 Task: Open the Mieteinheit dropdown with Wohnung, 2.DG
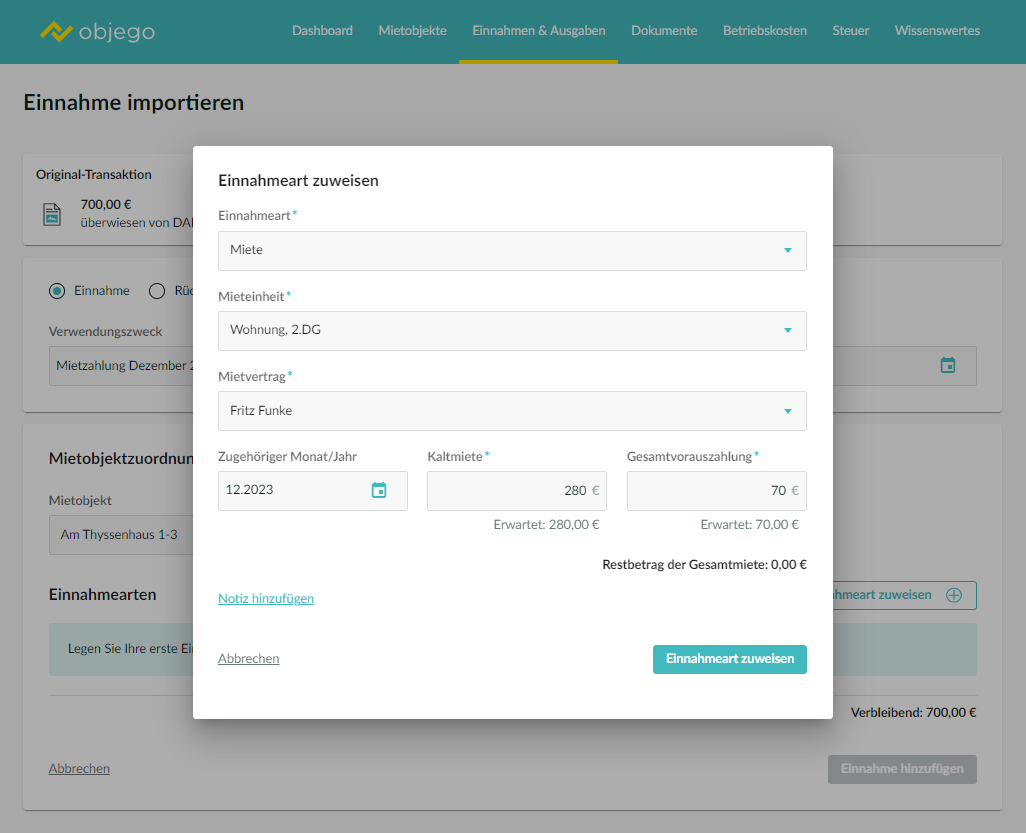pyautogui.click(x=512, y=330)
